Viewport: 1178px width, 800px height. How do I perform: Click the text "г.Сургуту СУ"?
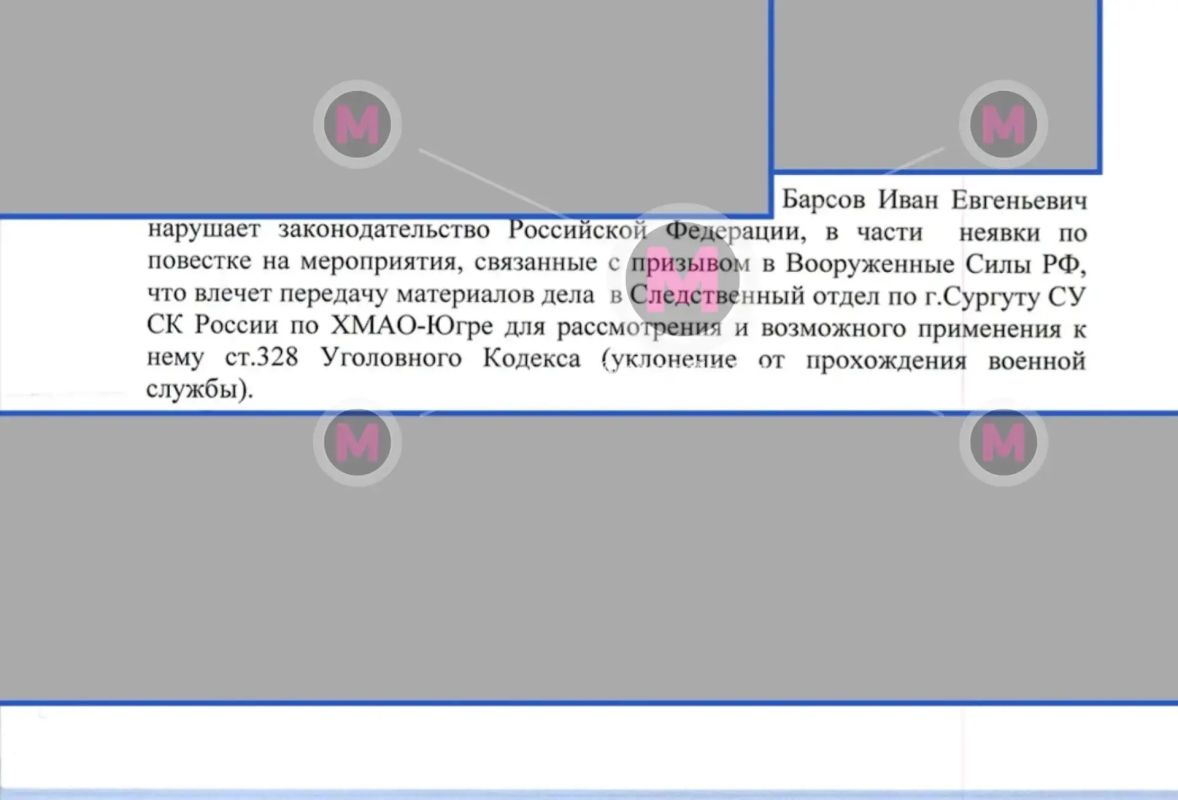pyautogui.click(x=1005, y=297)
